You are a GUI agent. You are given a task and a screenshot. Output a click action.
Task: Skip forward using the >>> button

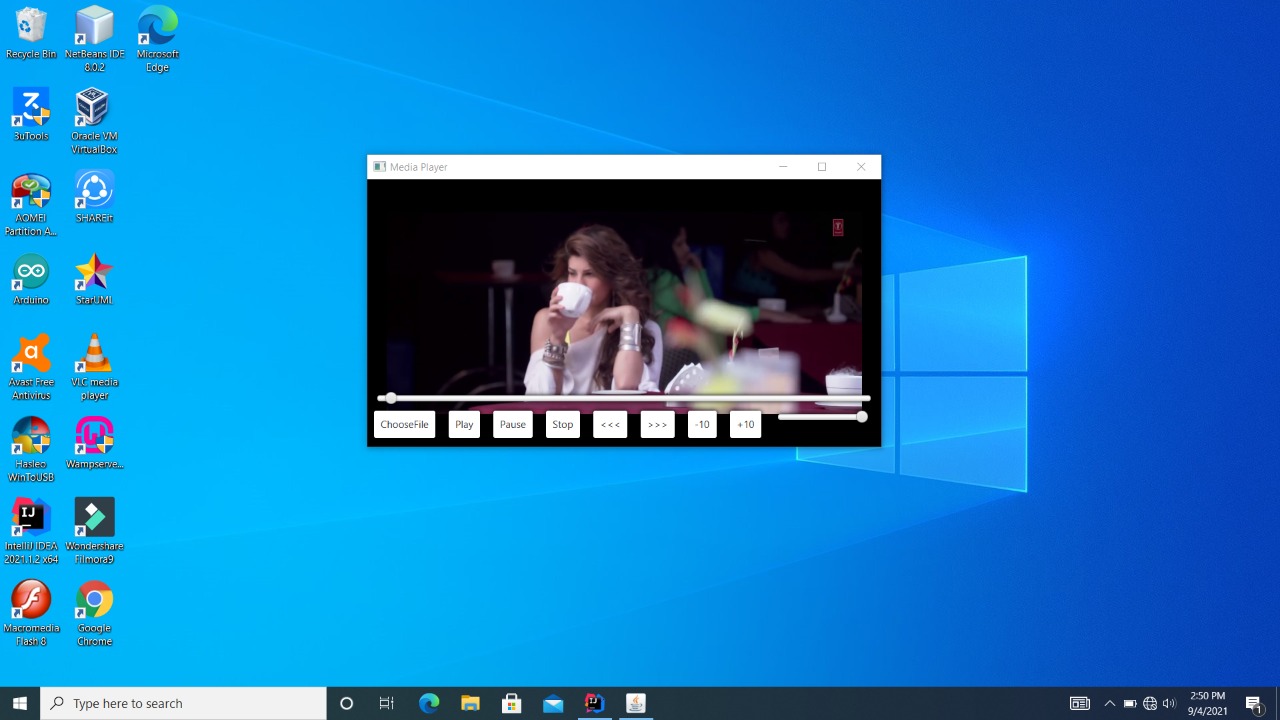(x=657, y=424)
